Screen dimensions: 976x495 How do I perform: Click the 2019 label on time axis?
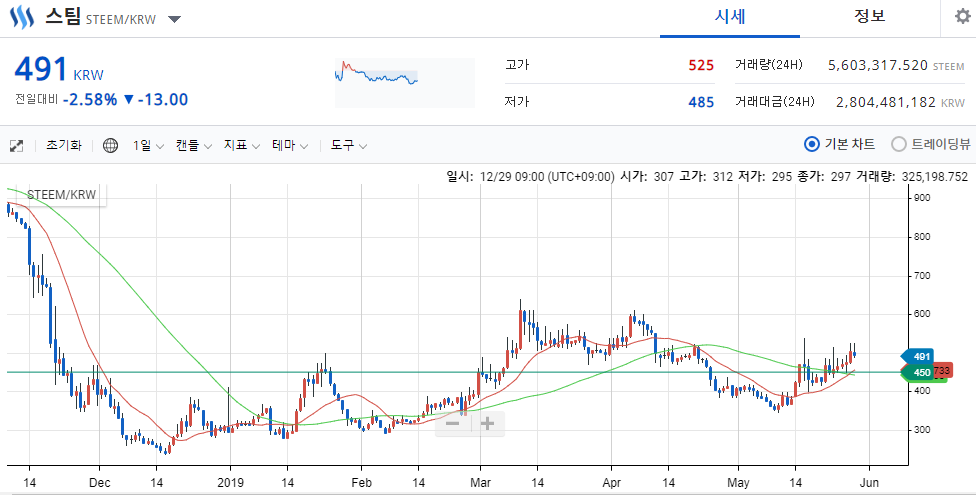[x=230, y=483]
